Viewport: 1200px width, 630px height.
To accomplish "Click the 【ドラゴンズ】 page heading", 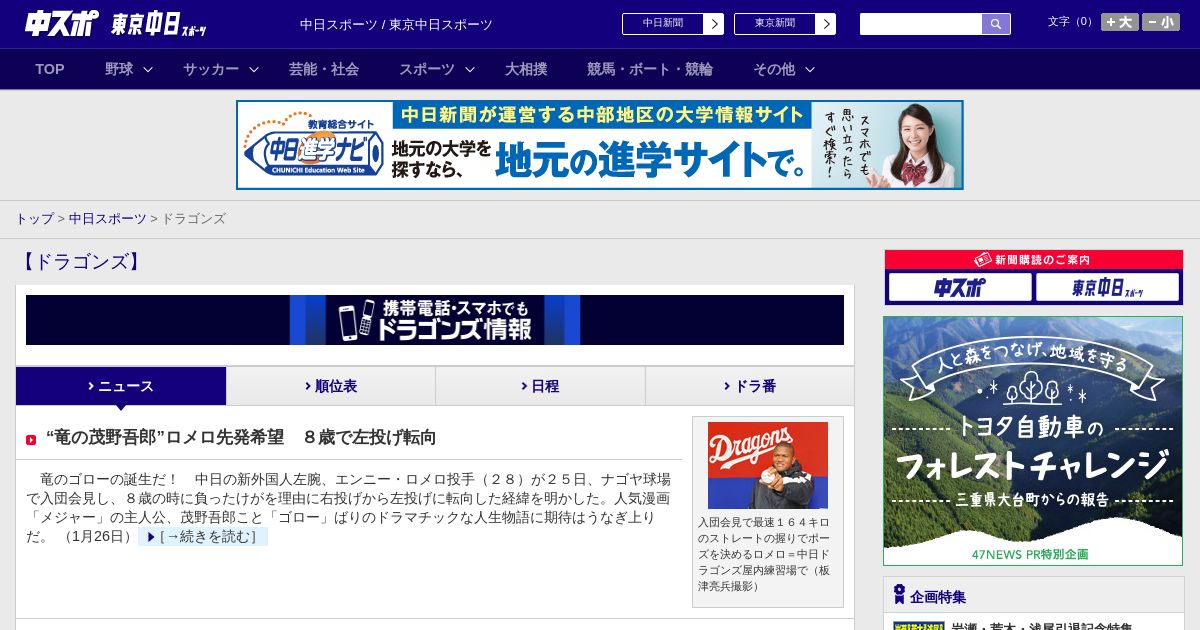I will click(x=82, y=262).
